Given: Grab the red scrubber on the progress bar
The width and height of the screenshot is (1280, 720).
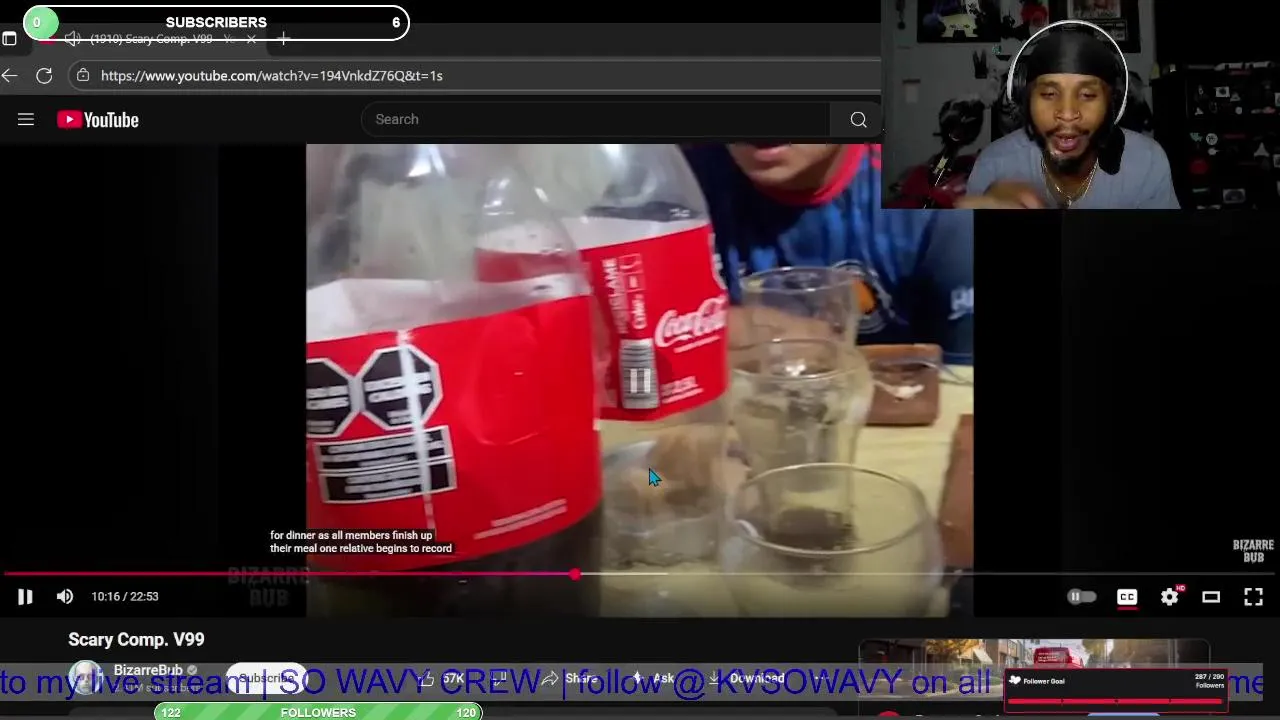Looking at the screenshot, I should pos(575,574).
